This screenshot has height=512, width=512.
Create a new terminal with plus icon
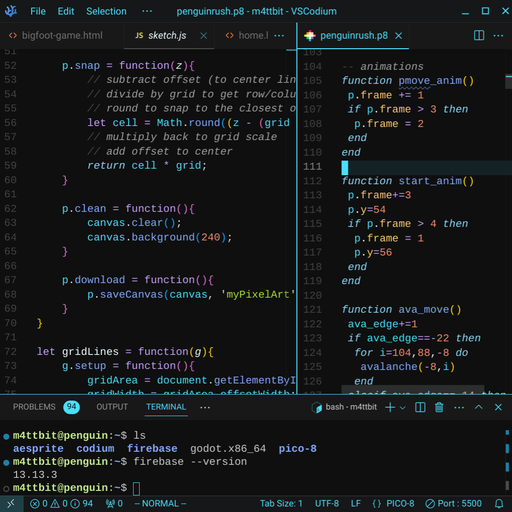[x=390, y=407]
